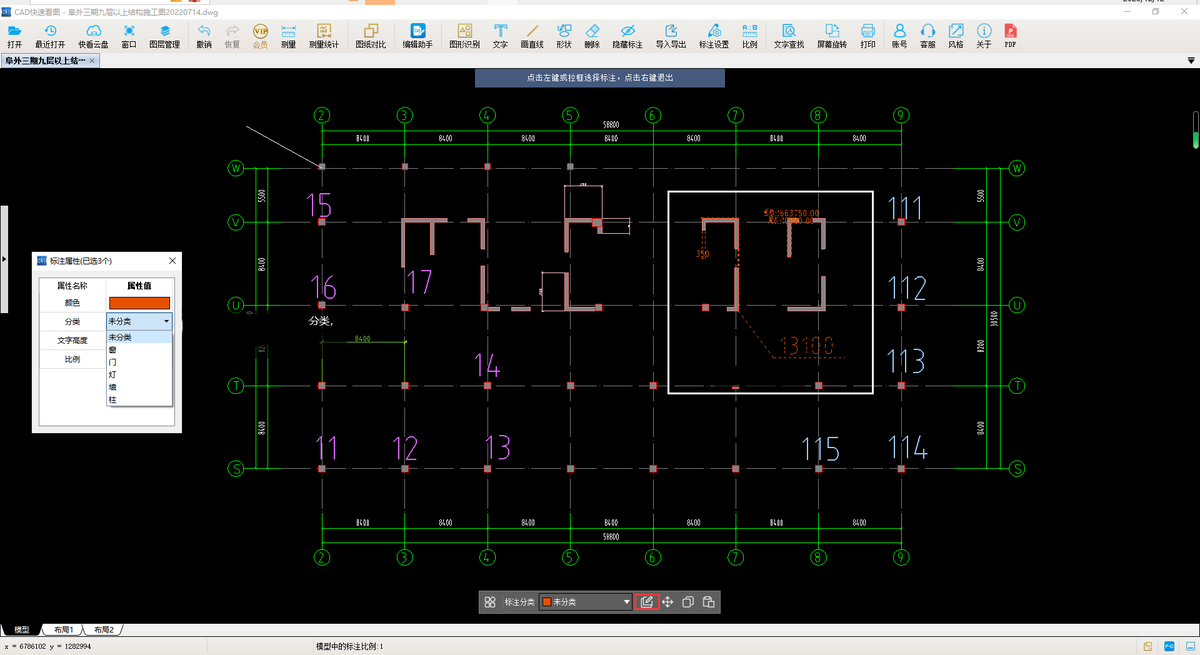The width and height of the screenshot is (1200, 655).
Task: Switch to the 模型 model tab
Action: (21, 630)
